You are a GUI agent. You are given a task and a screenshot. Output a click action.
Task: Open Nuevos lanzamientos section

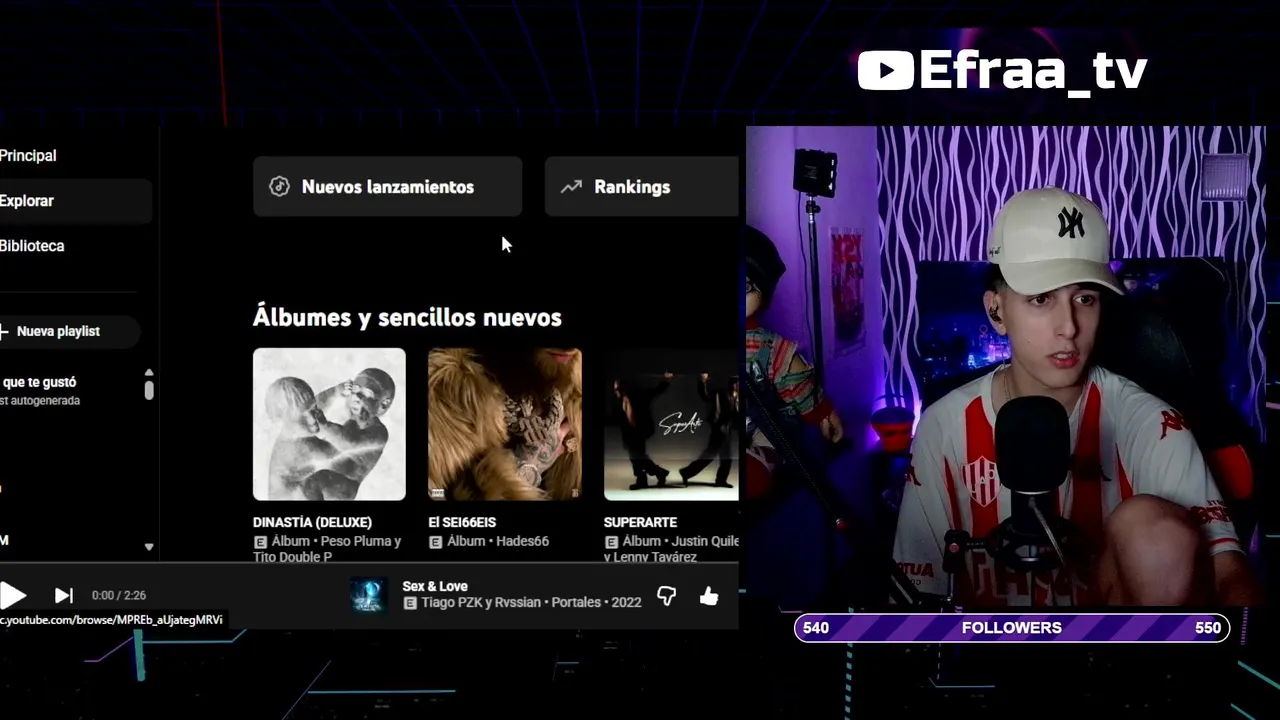click(387, 186)
